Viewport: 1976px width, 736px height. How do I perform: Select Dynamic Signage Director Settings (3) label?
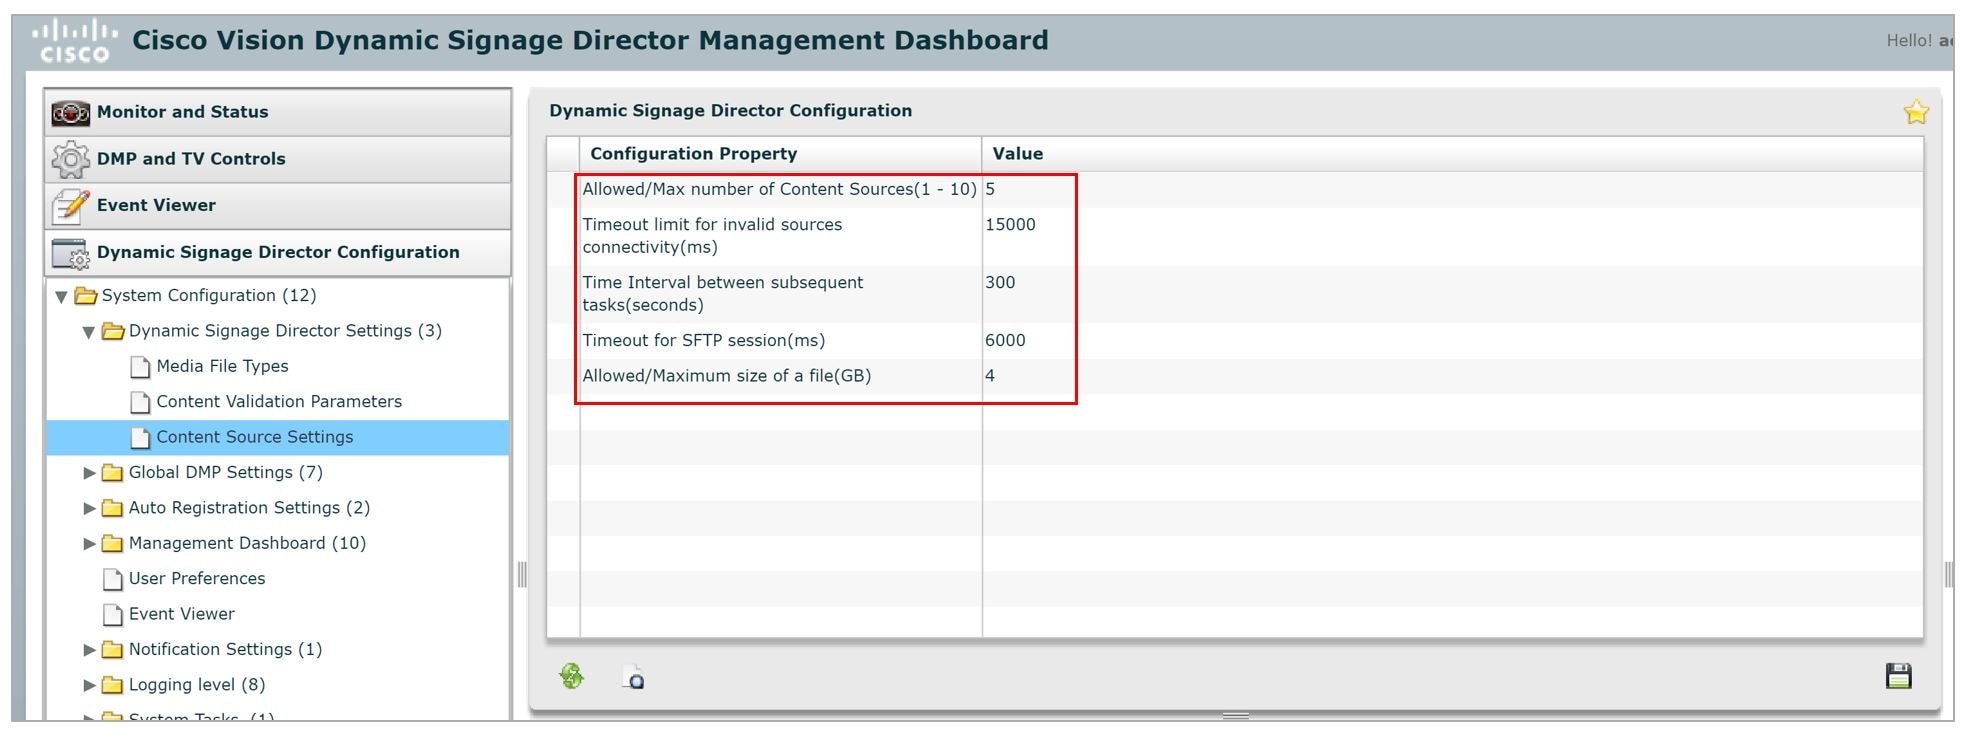[285, 331]
